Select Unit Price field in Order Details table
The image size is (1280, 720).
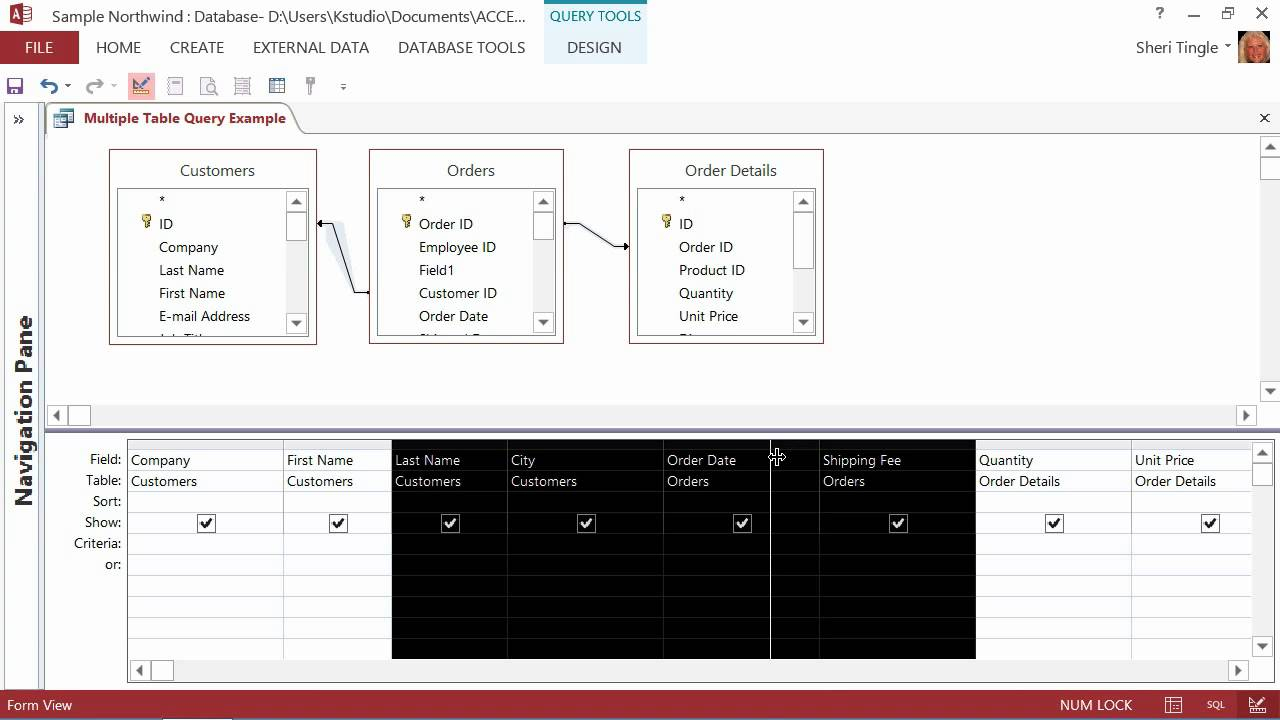[708, 316]
